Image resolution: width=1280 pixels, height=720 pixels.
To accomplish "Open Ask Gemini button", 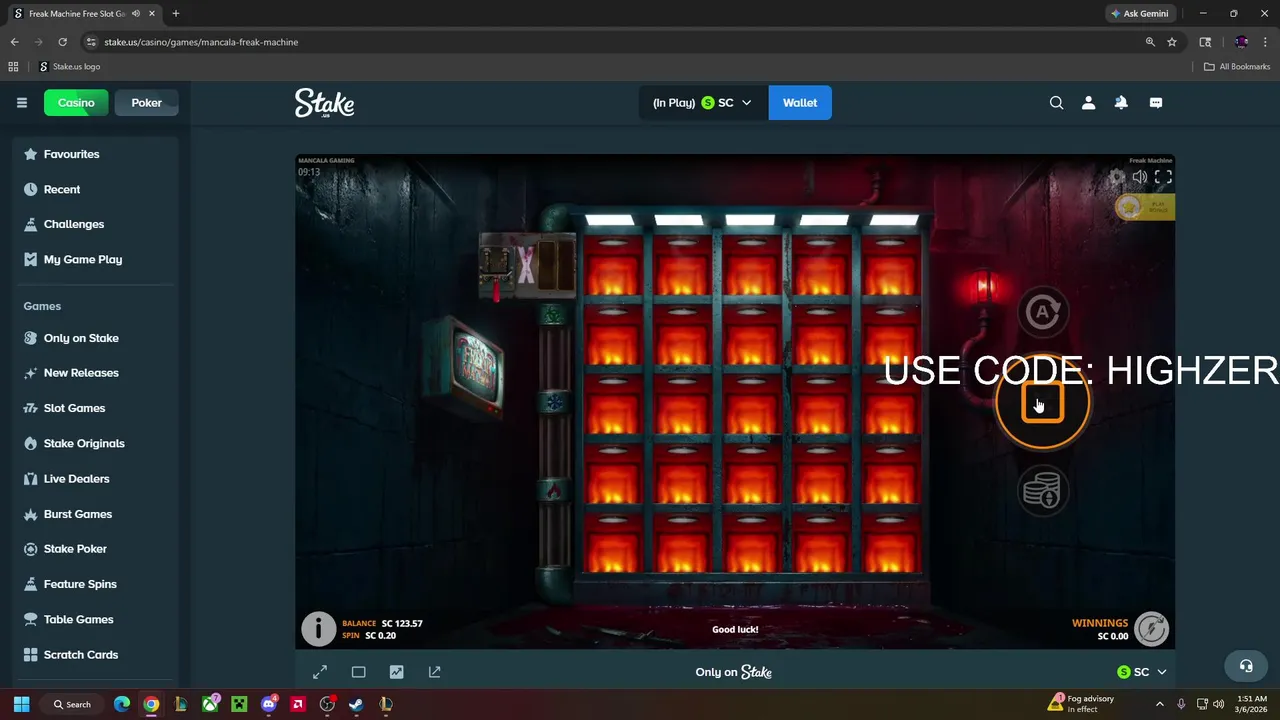I will [1140, 14].
